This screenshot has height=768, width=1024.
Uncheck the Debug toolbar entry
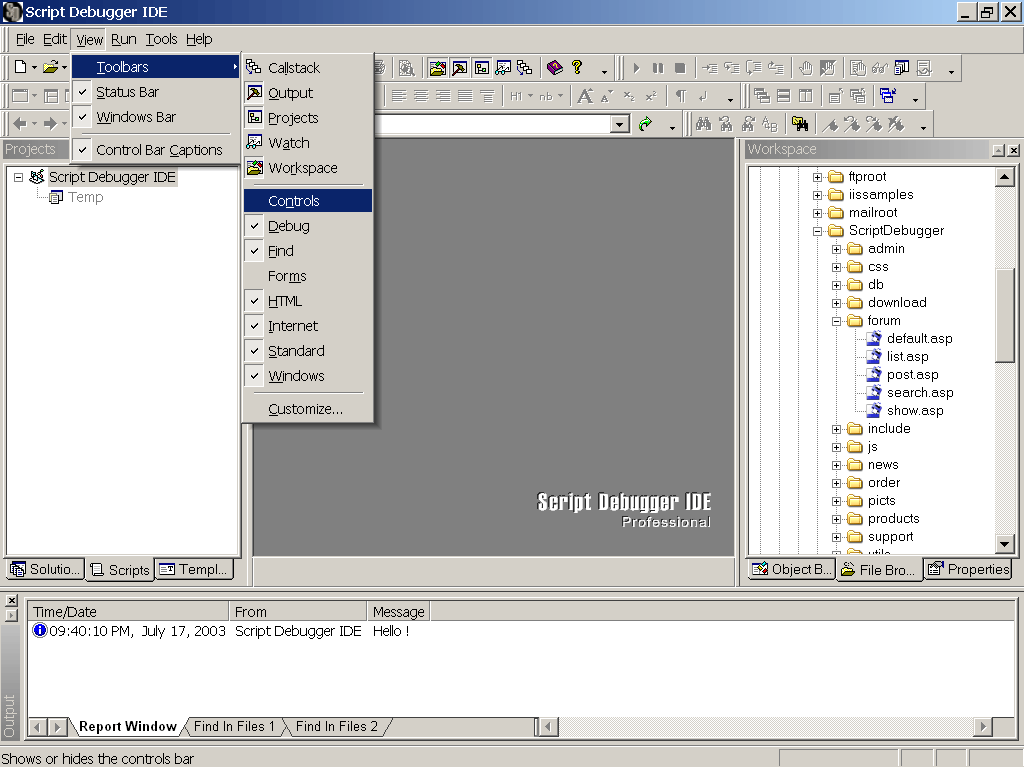coord(308,226)
